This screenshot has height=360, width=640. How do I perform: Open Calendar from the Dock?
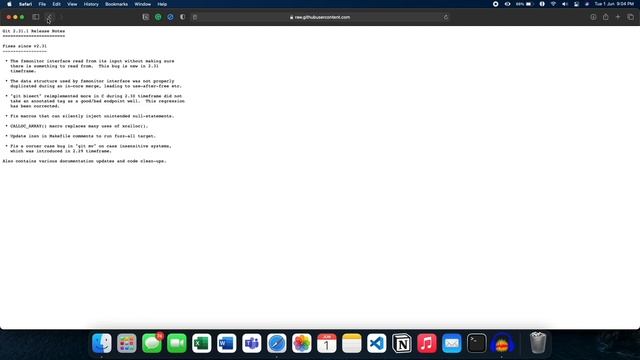(327, 343)
